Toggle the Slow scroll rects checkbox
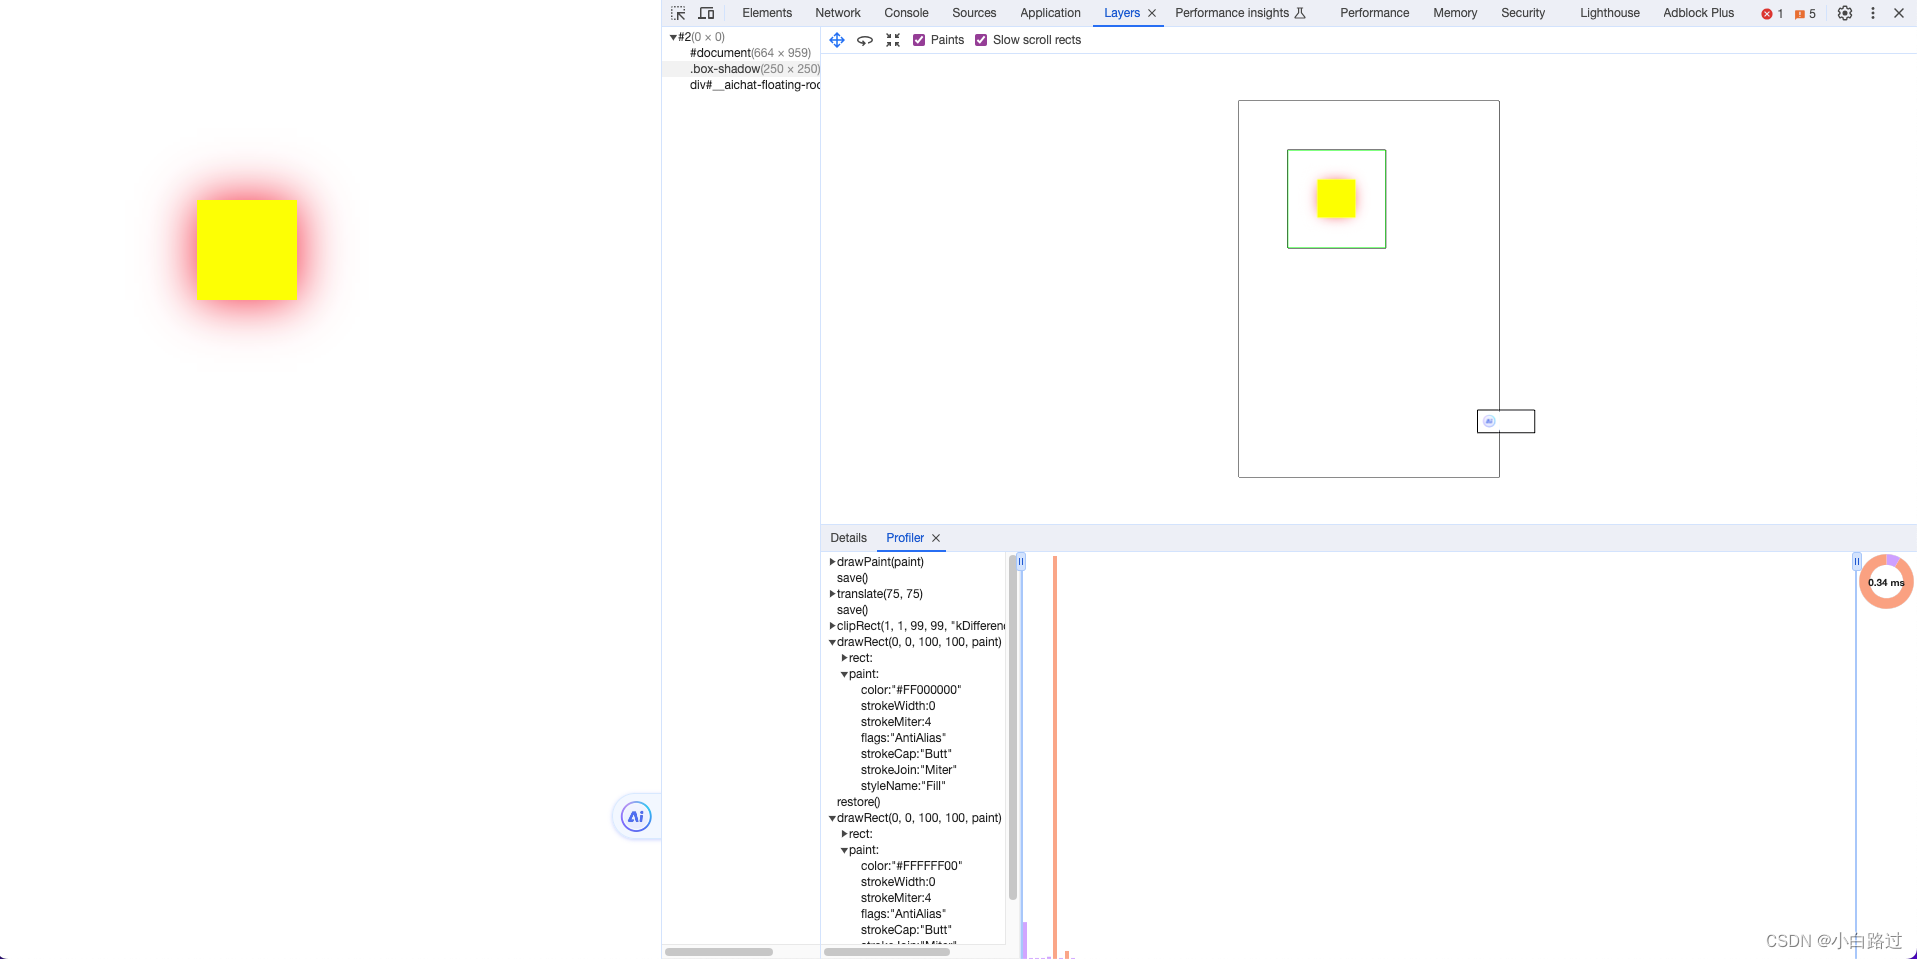Screen dimensions: 1917x959 point(981,40)
